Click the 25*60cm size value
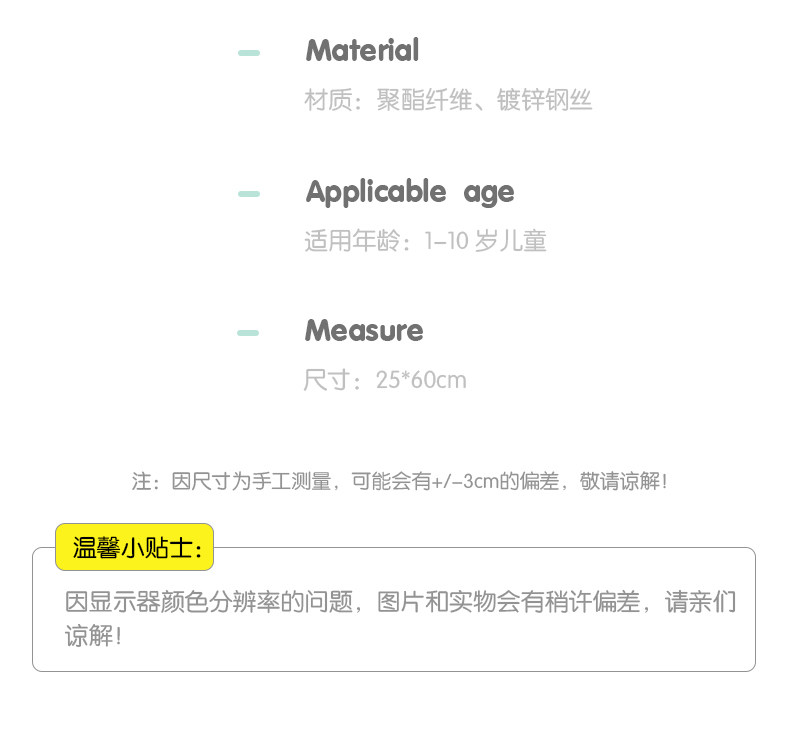The width and height of the screenshot is (790, 753). [421, 381]
